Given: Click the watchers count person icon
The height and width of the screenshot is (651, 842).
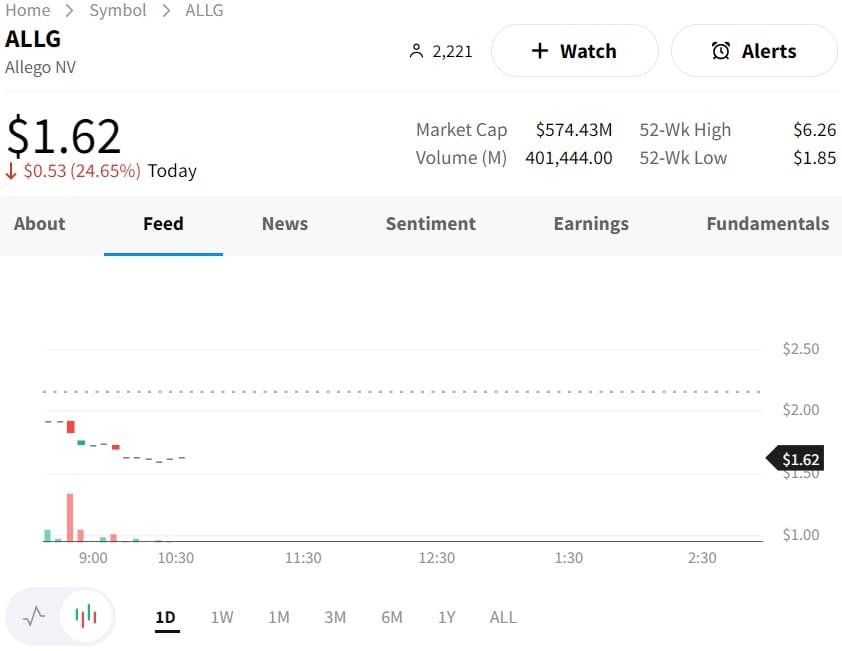Looking at the screenshot, I should (417, 51).
